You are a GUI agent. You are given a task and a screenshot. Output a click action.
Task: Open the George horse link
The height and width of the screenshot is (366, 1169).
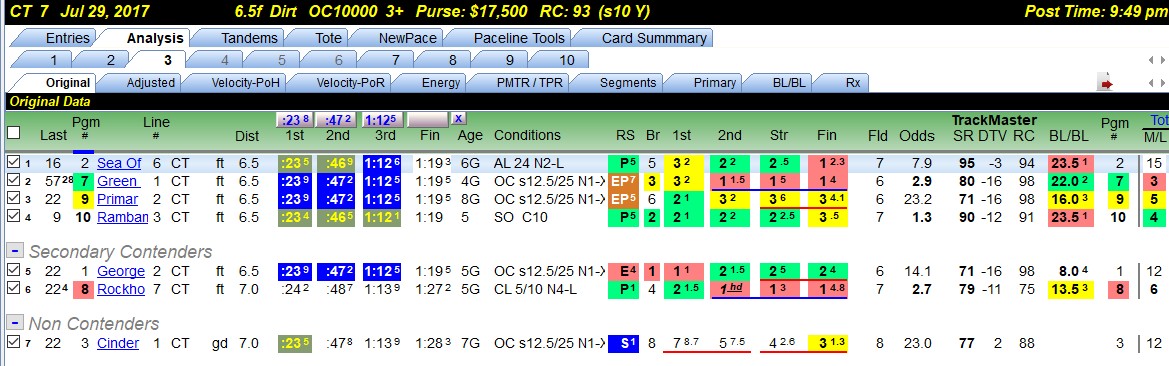121,271
